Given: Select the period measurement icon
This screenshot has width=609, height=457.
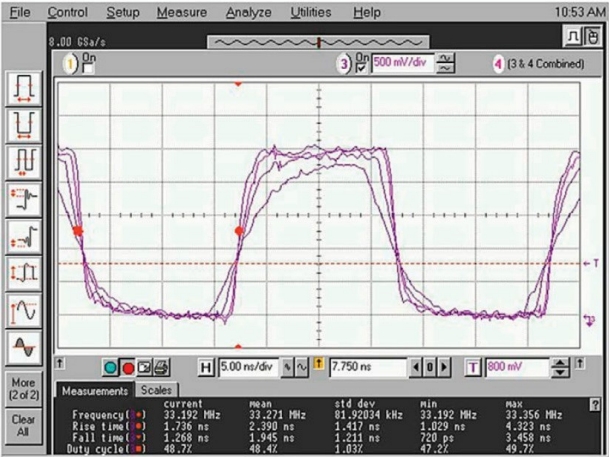Looking at the screenshot, I should coord(23,160).
